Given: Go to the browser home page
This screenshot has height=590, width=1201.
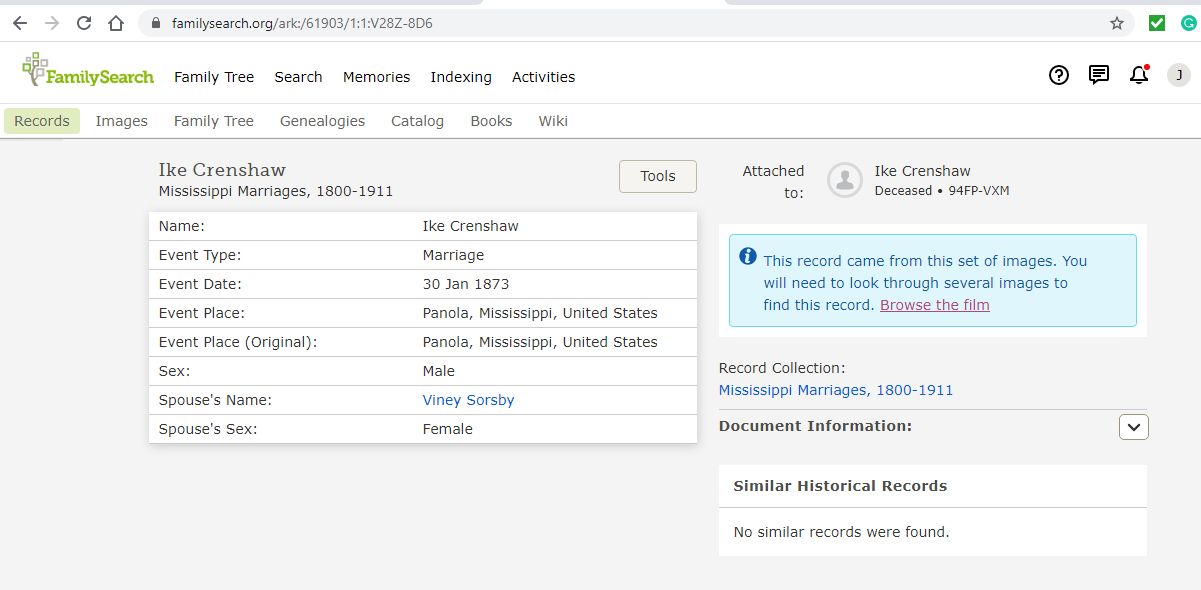Looking at the screenshot, I should pyautogui.click(x=116, y=23).
